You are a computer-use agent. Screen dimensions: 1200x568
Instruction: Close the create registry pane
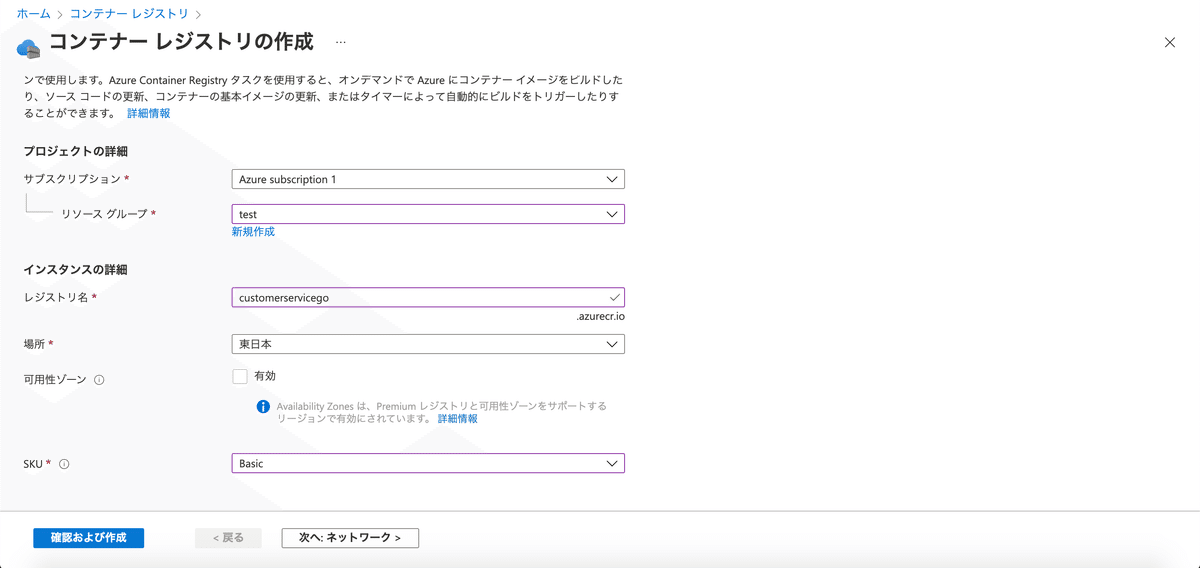pos(1170,42)
